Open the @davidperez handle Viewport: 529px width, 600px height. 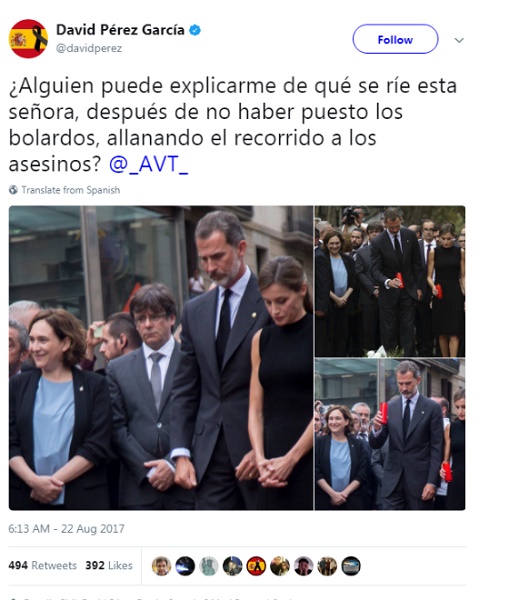coord(89,48)
